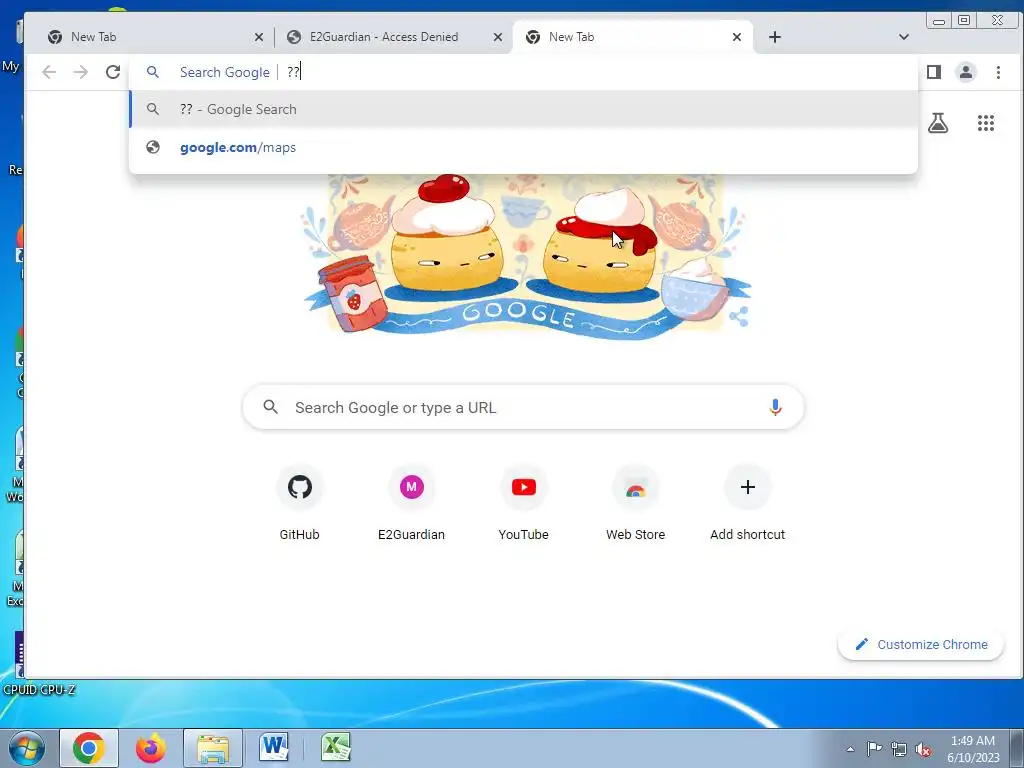The height and width of the screenshot is (768, 1024).
Task: Open Windows Explorer from taskbar
Action: tap(213, 748)
